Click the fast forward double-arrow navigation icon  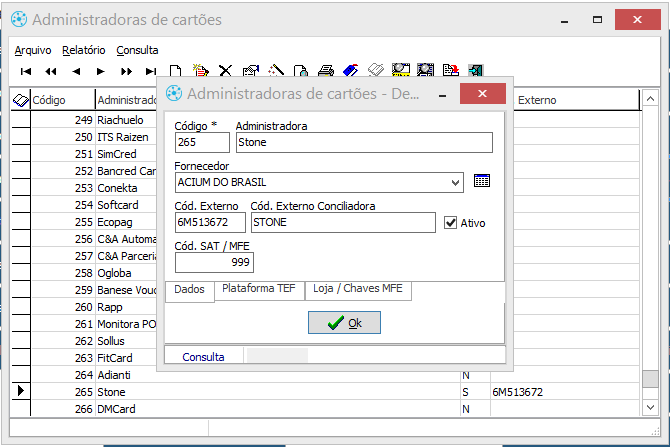click(126, 71)
